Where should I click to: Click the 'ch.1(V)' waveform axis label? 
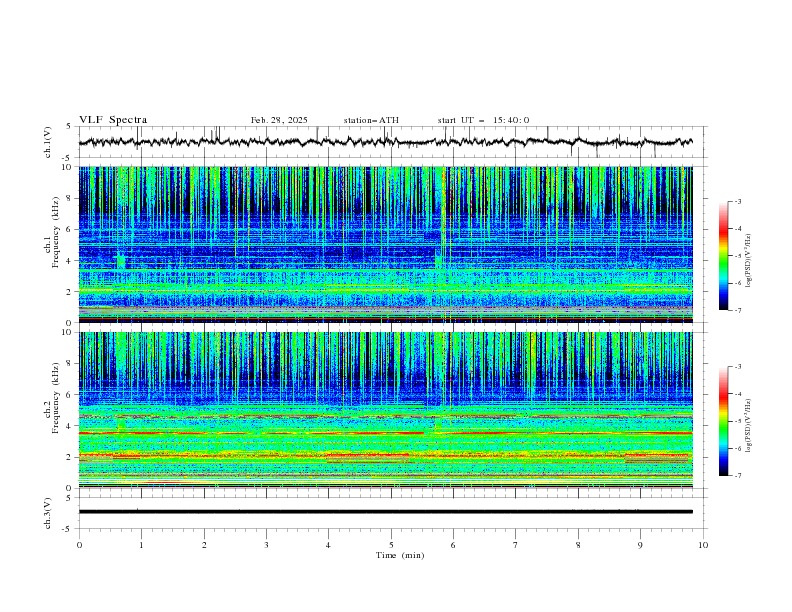click(x=48, y=142)
